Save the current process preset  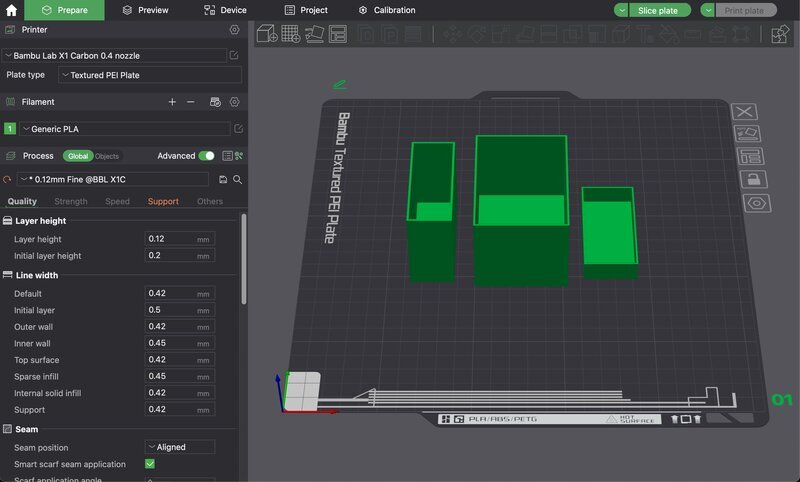(x=223, y=180)
